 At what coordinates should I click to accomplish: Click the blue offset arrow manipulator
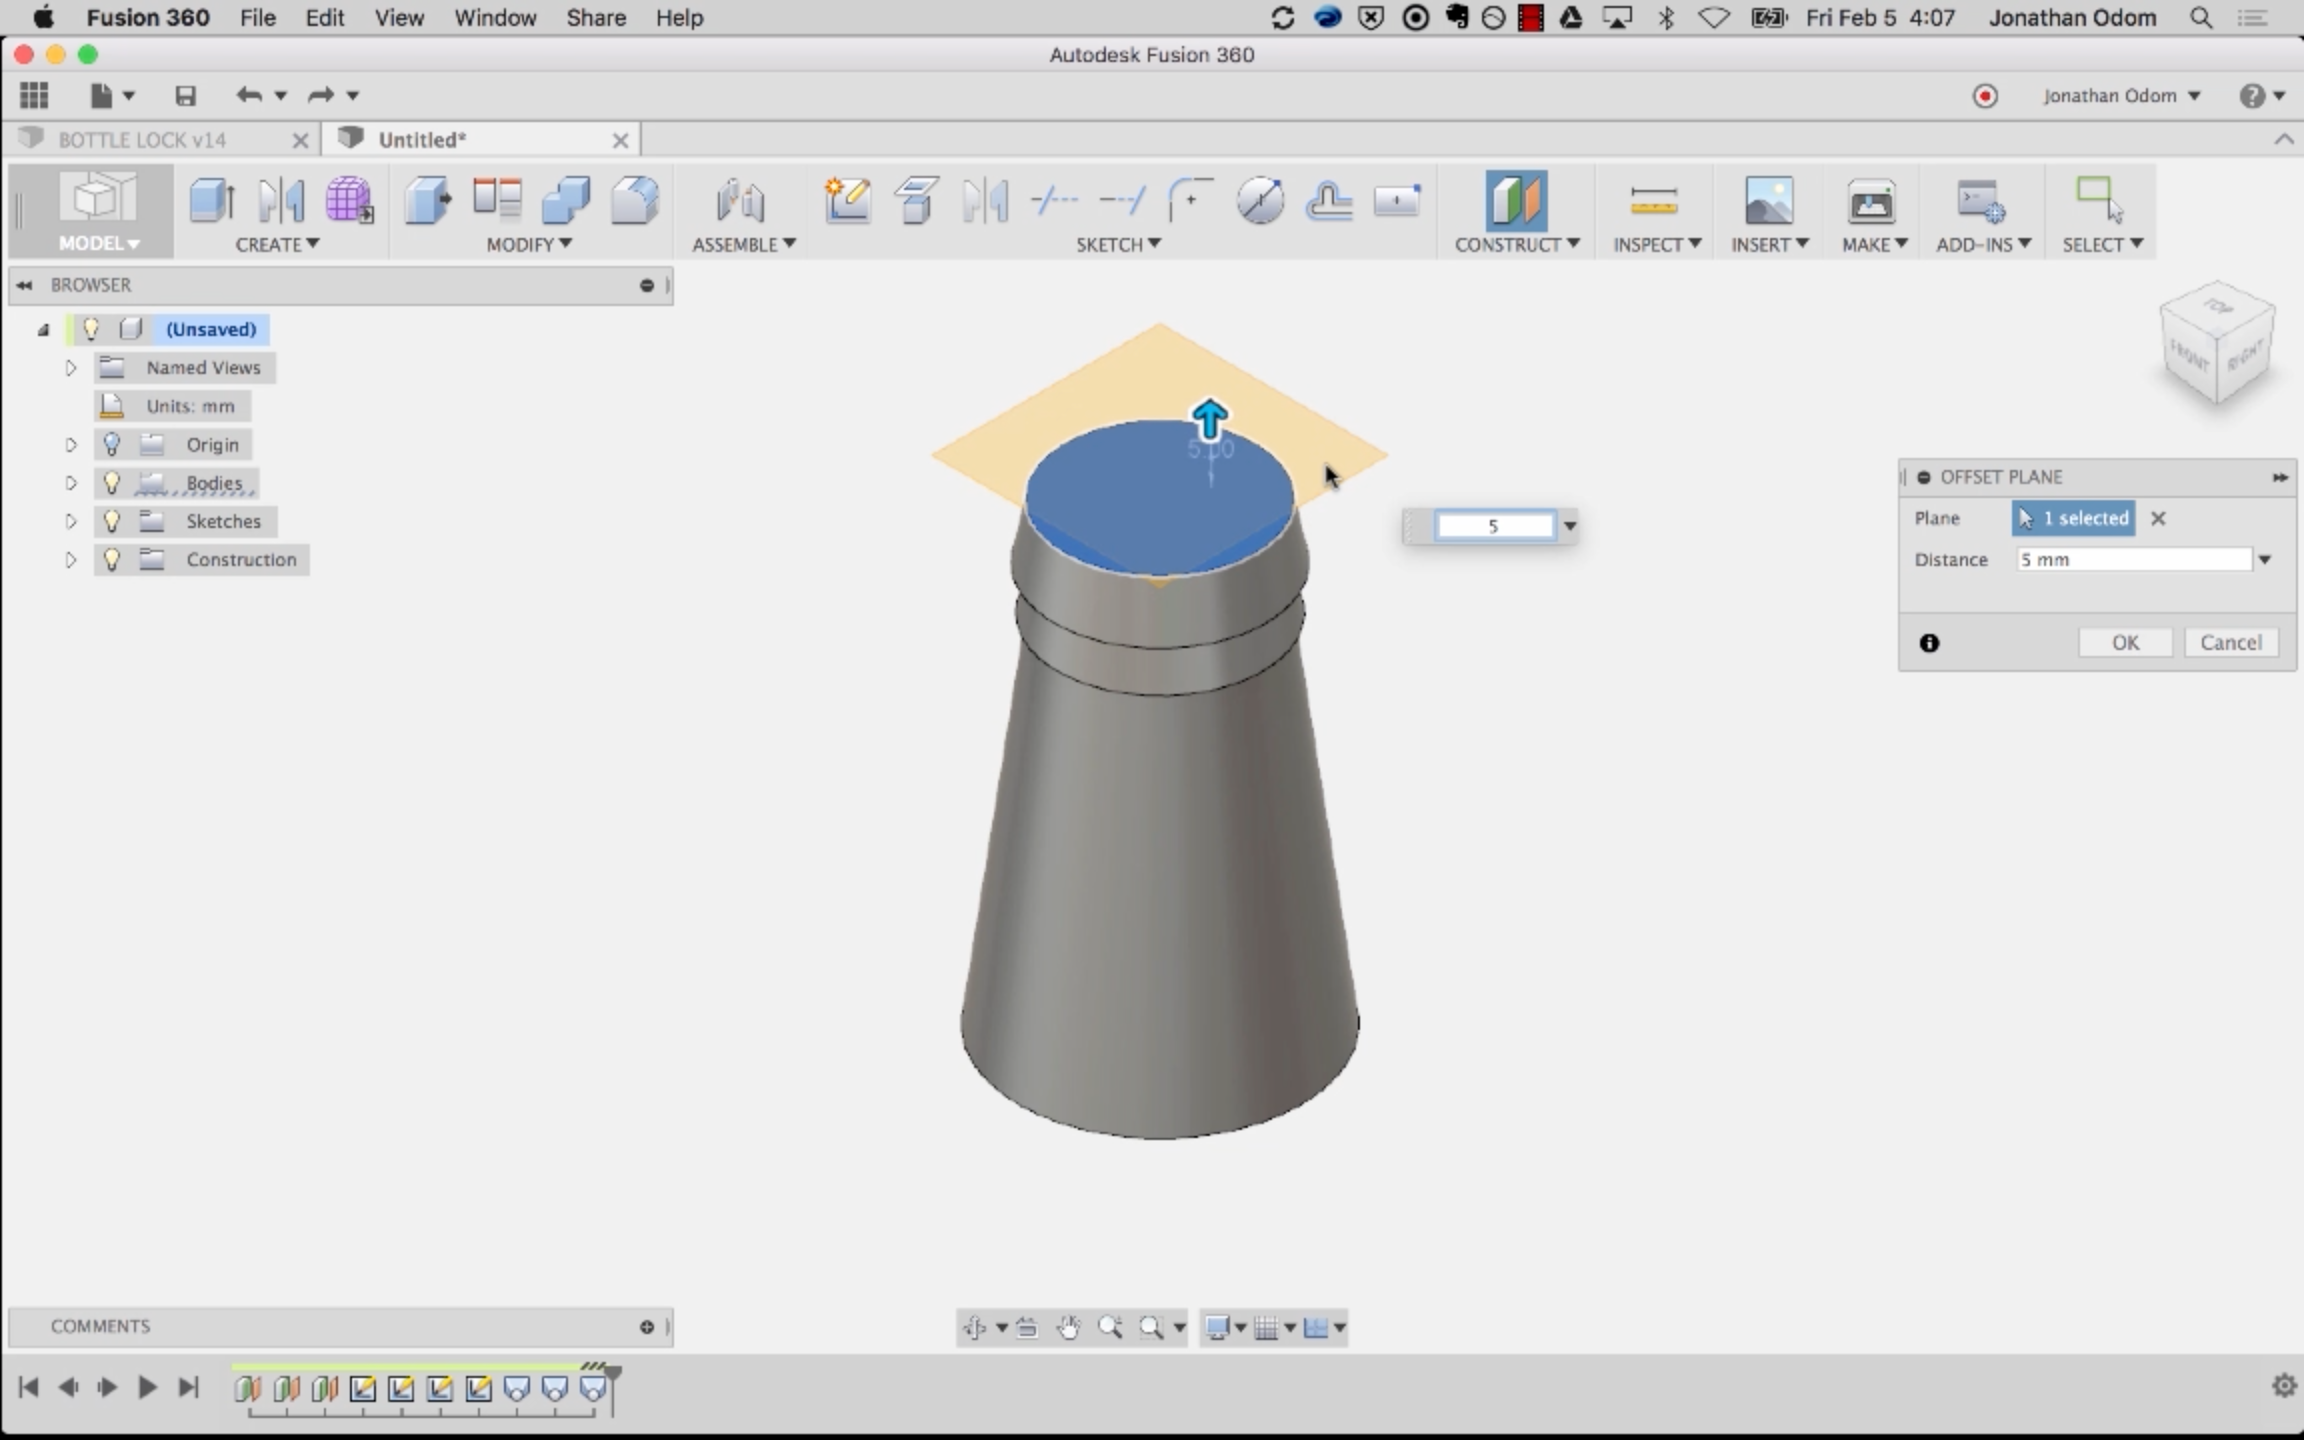[x=1210, y=419]
